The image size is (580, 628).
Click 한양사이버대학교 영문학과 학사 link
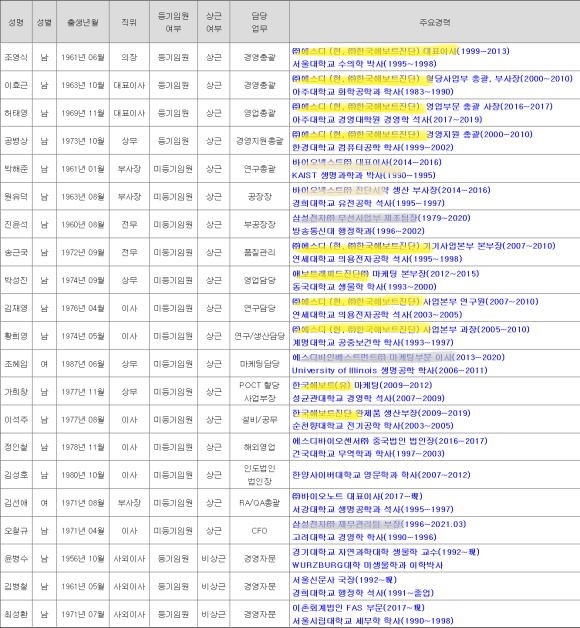click(x=381, y=475)
